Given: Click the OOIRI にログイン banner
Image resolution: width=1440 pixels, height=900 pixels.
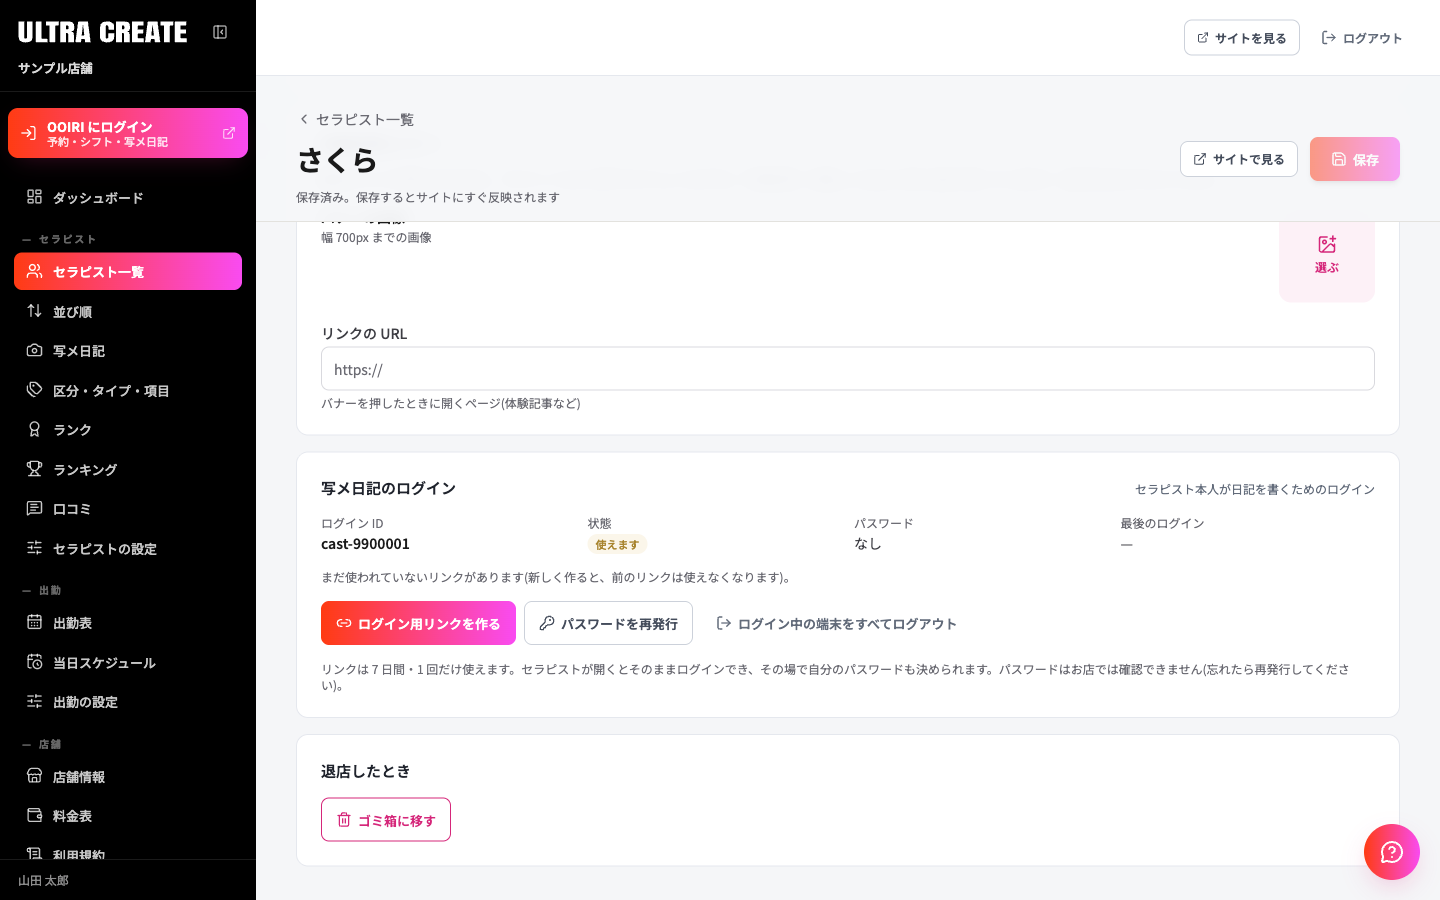Looking at the screenshot, I should (x=128, y=133).
